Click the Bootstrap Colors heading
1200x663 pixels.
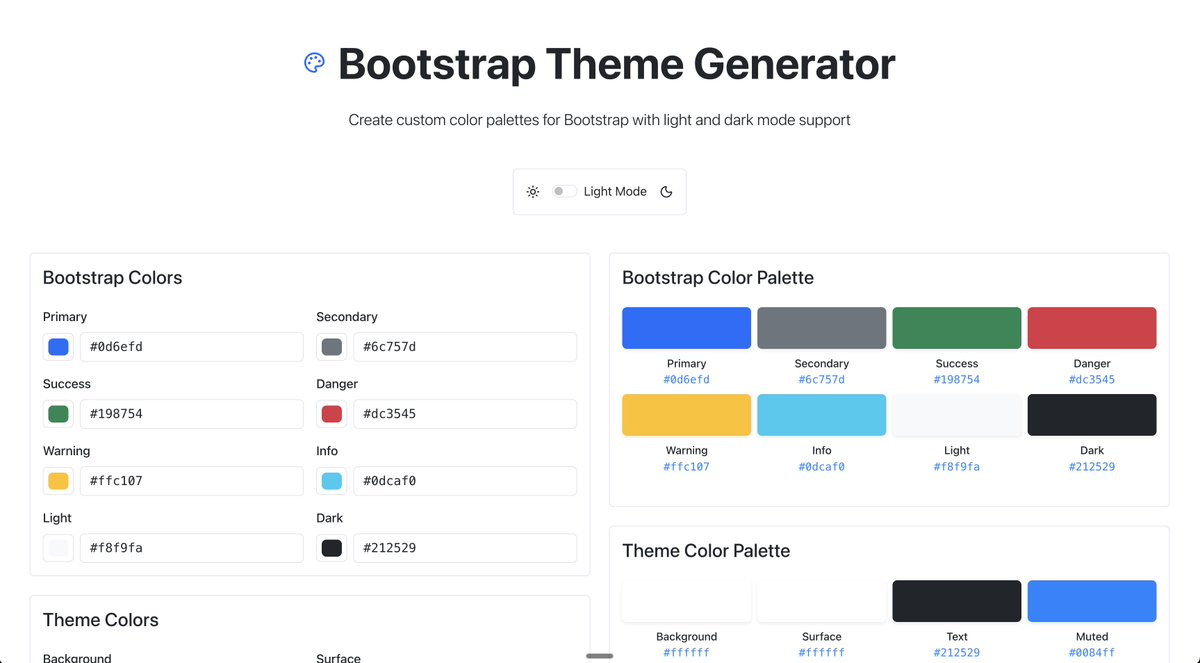click(113, 278)
